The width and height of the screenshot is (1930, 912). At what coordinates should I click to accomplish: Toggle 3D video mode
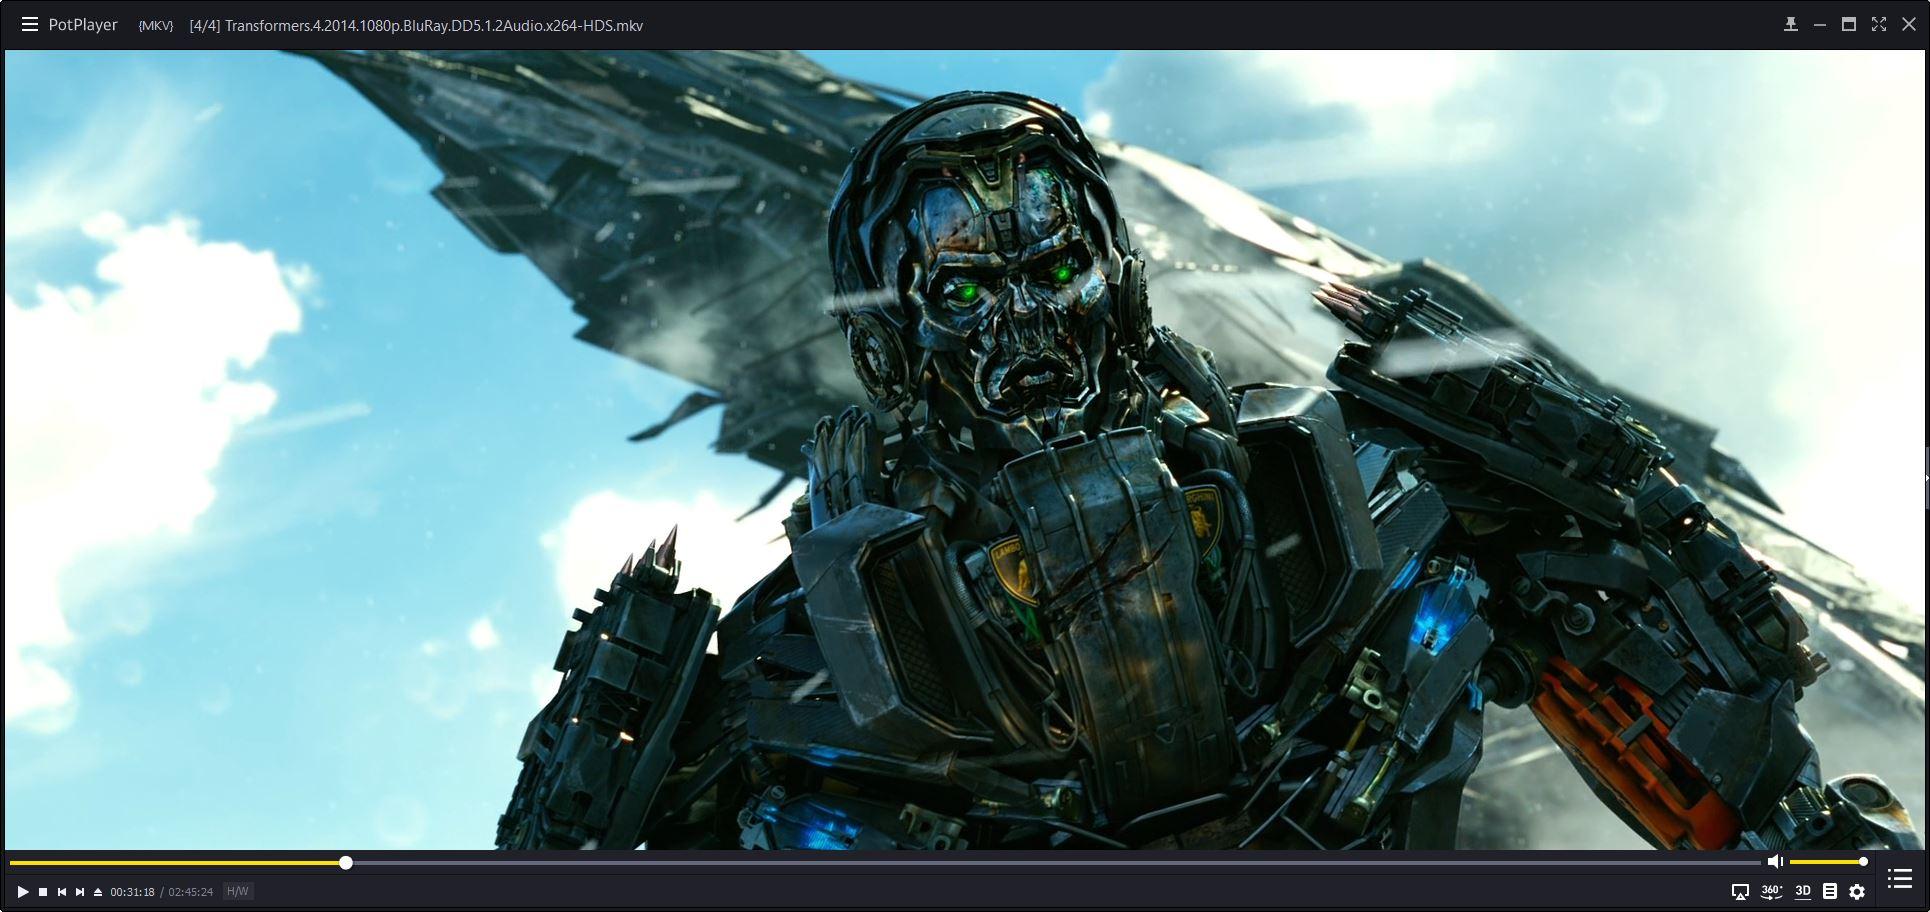[1803, 892]
